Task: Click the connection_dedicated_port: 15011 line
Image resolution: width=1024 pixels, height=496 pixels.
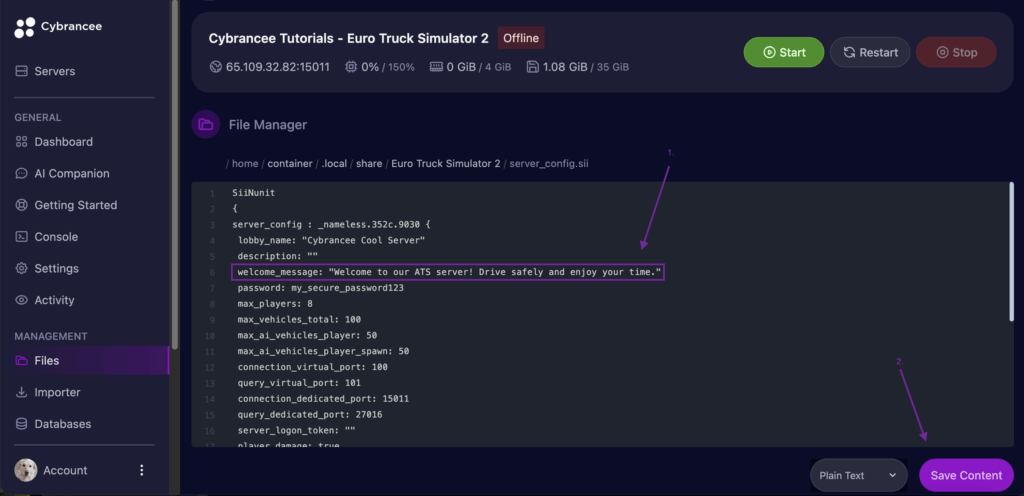Action: click(323, 398)
